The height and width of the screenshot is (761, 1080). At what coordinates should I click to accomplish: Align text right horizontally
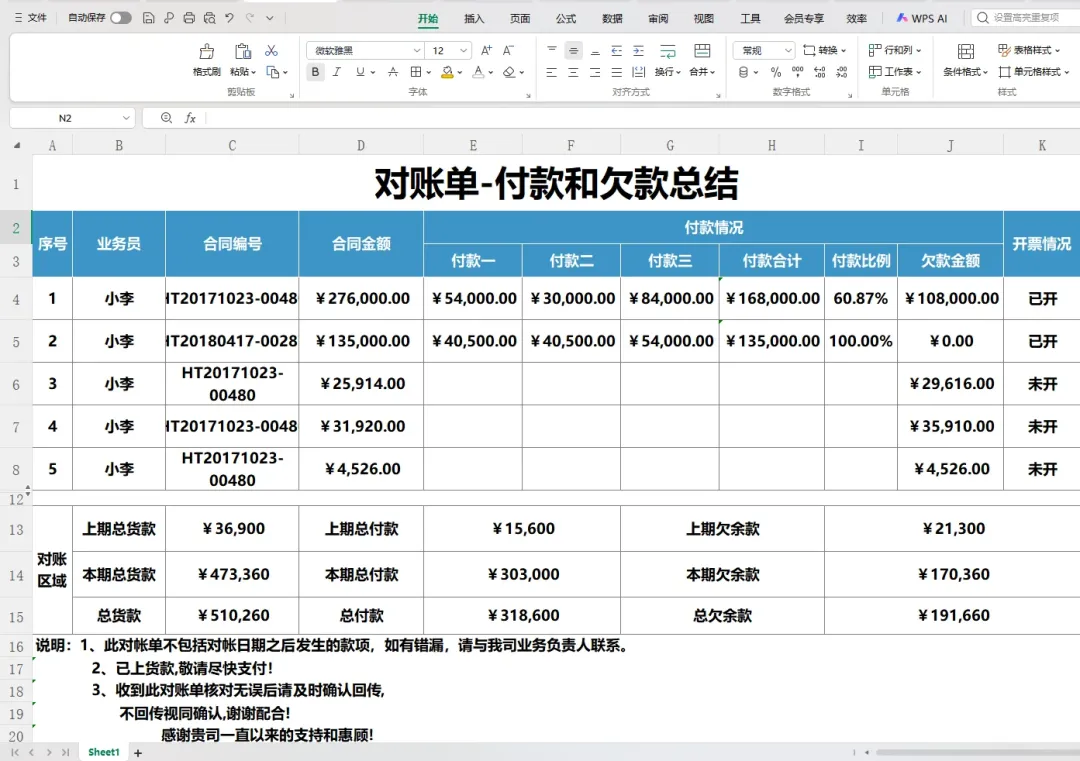click(595, 72)
